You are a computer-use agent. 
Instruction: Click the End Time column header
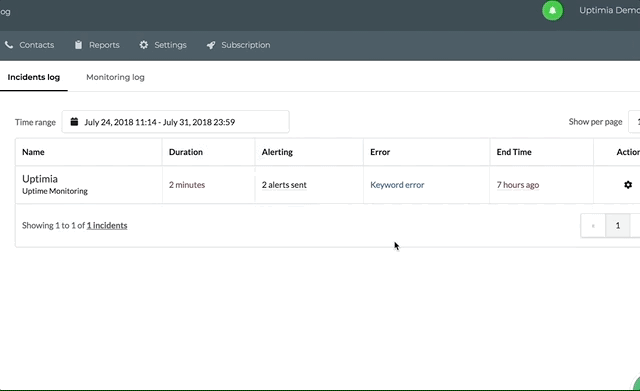coord(514,152)
